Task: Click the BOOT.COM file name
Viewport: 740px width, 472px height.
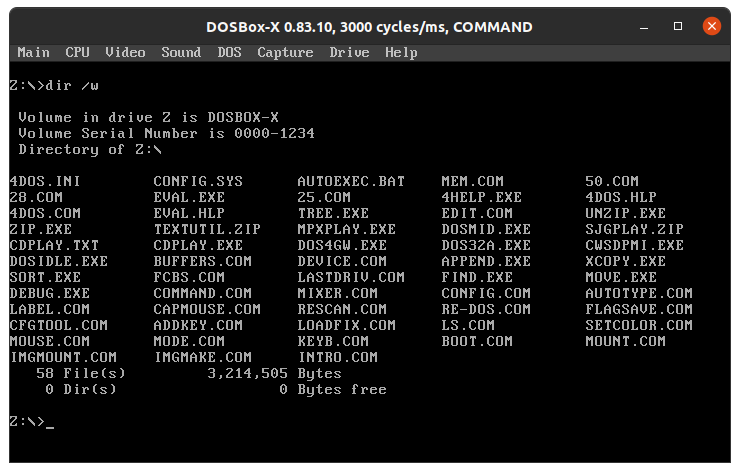Action: [x=477, y=342]
